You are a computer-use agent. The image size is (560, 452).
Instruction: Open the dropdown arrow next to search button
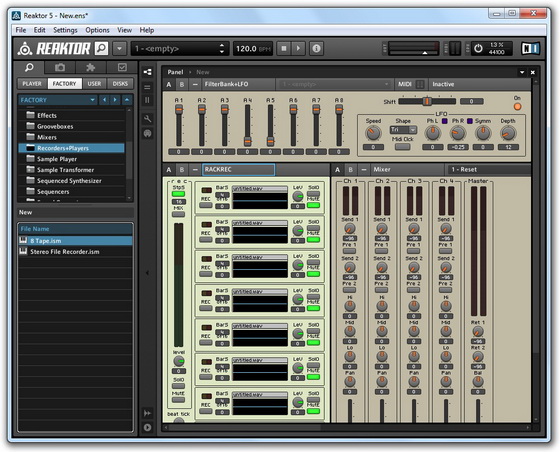(120, 48)
